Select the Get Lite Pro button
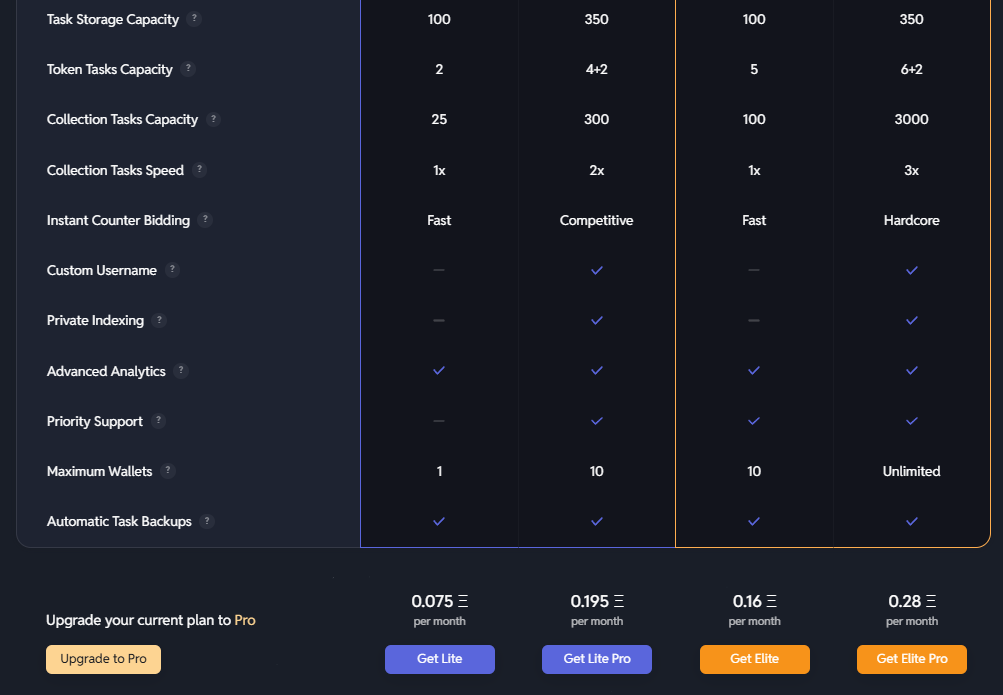The image size is (1003, 695). (597, 659)
